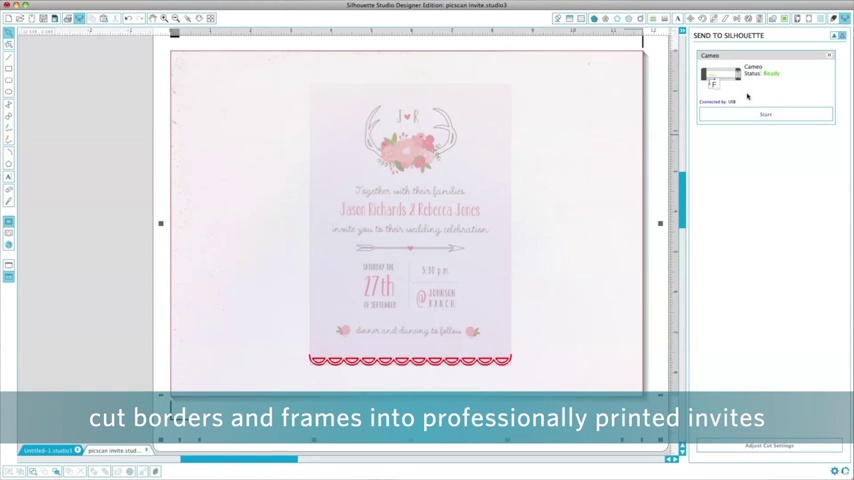This screenshot has height=480, width=854.
Task: Select the Eraser tool
Action: tap(9, 190)
